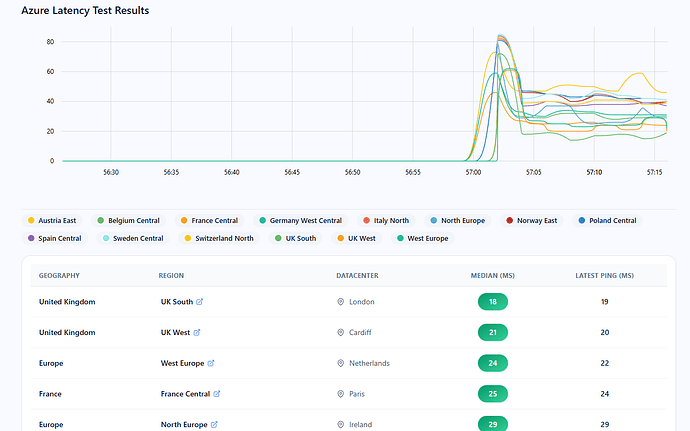Click the location pin icon beside Paris
690x431 pixels.
pyautogui.click(x=341, y=394)
